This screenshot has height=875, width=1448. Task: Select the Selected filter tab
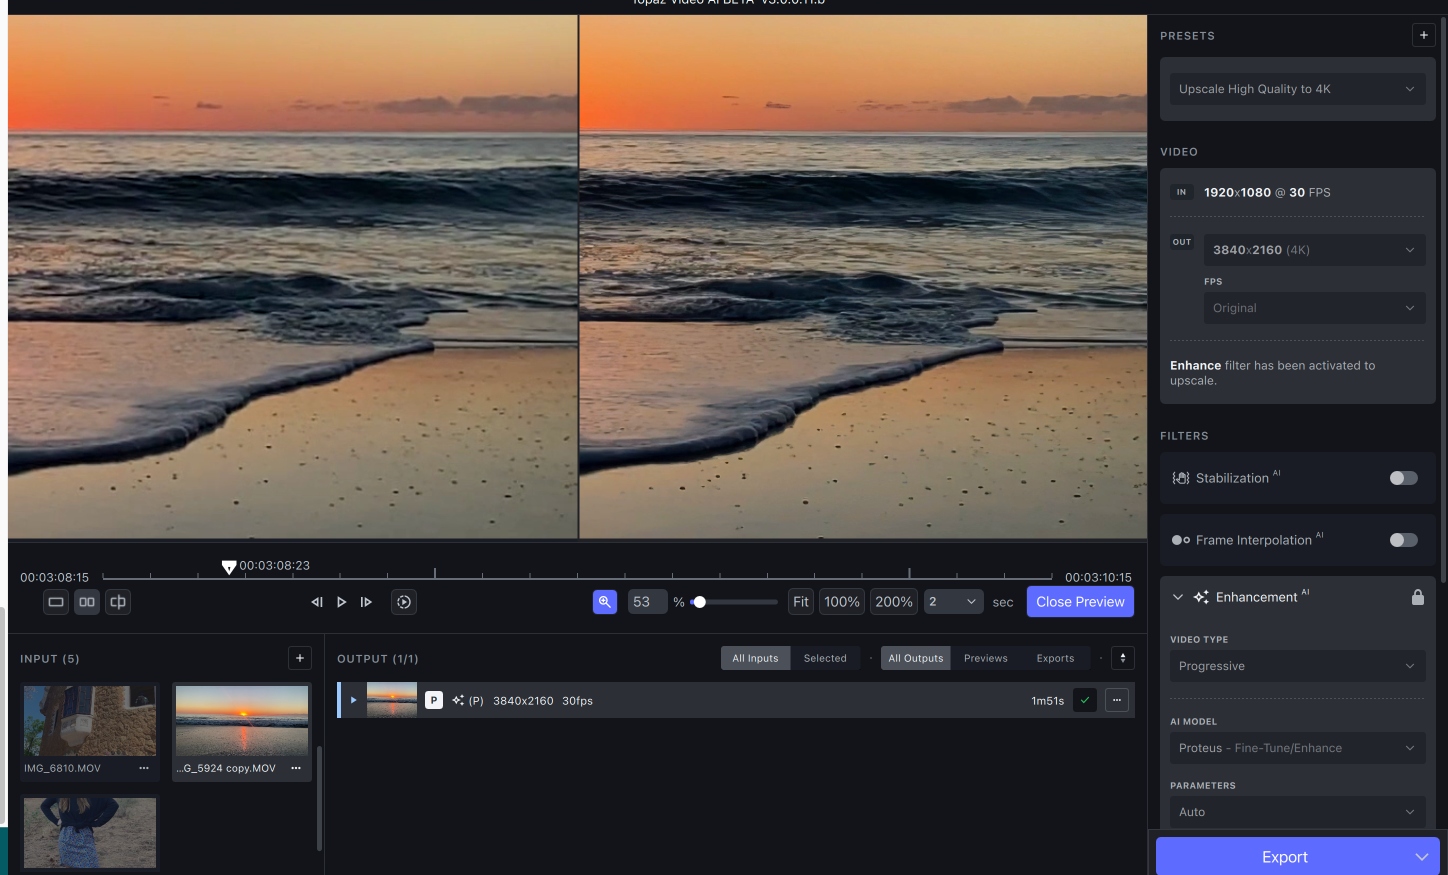pos(825,658)
